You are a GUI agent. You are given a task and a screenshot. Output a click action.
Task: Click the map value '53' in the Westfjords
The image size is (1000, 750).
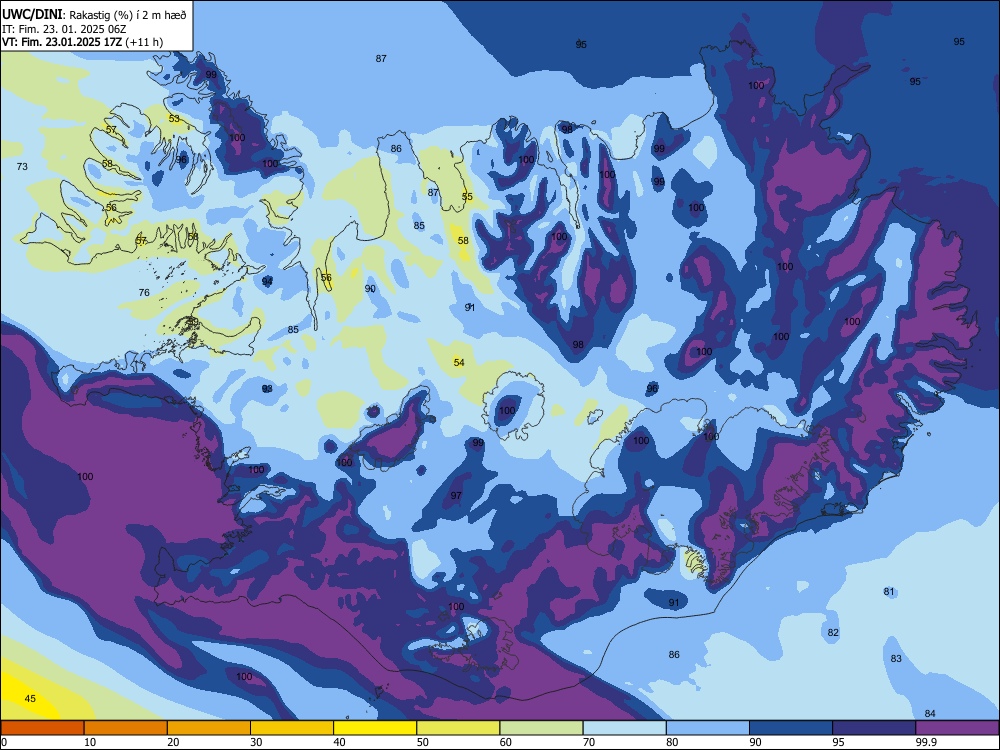pyautogui.click(x=174, y=119)
